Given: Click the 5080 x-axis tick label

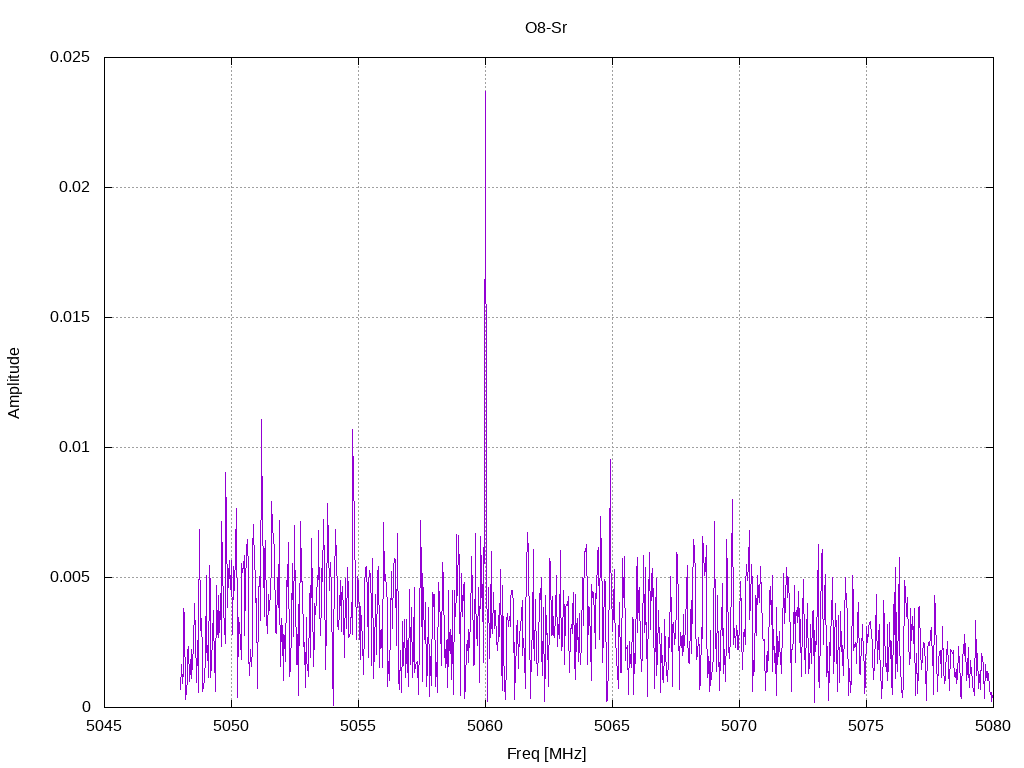Looking at the screenshot, I should click(x=993, y=726).
